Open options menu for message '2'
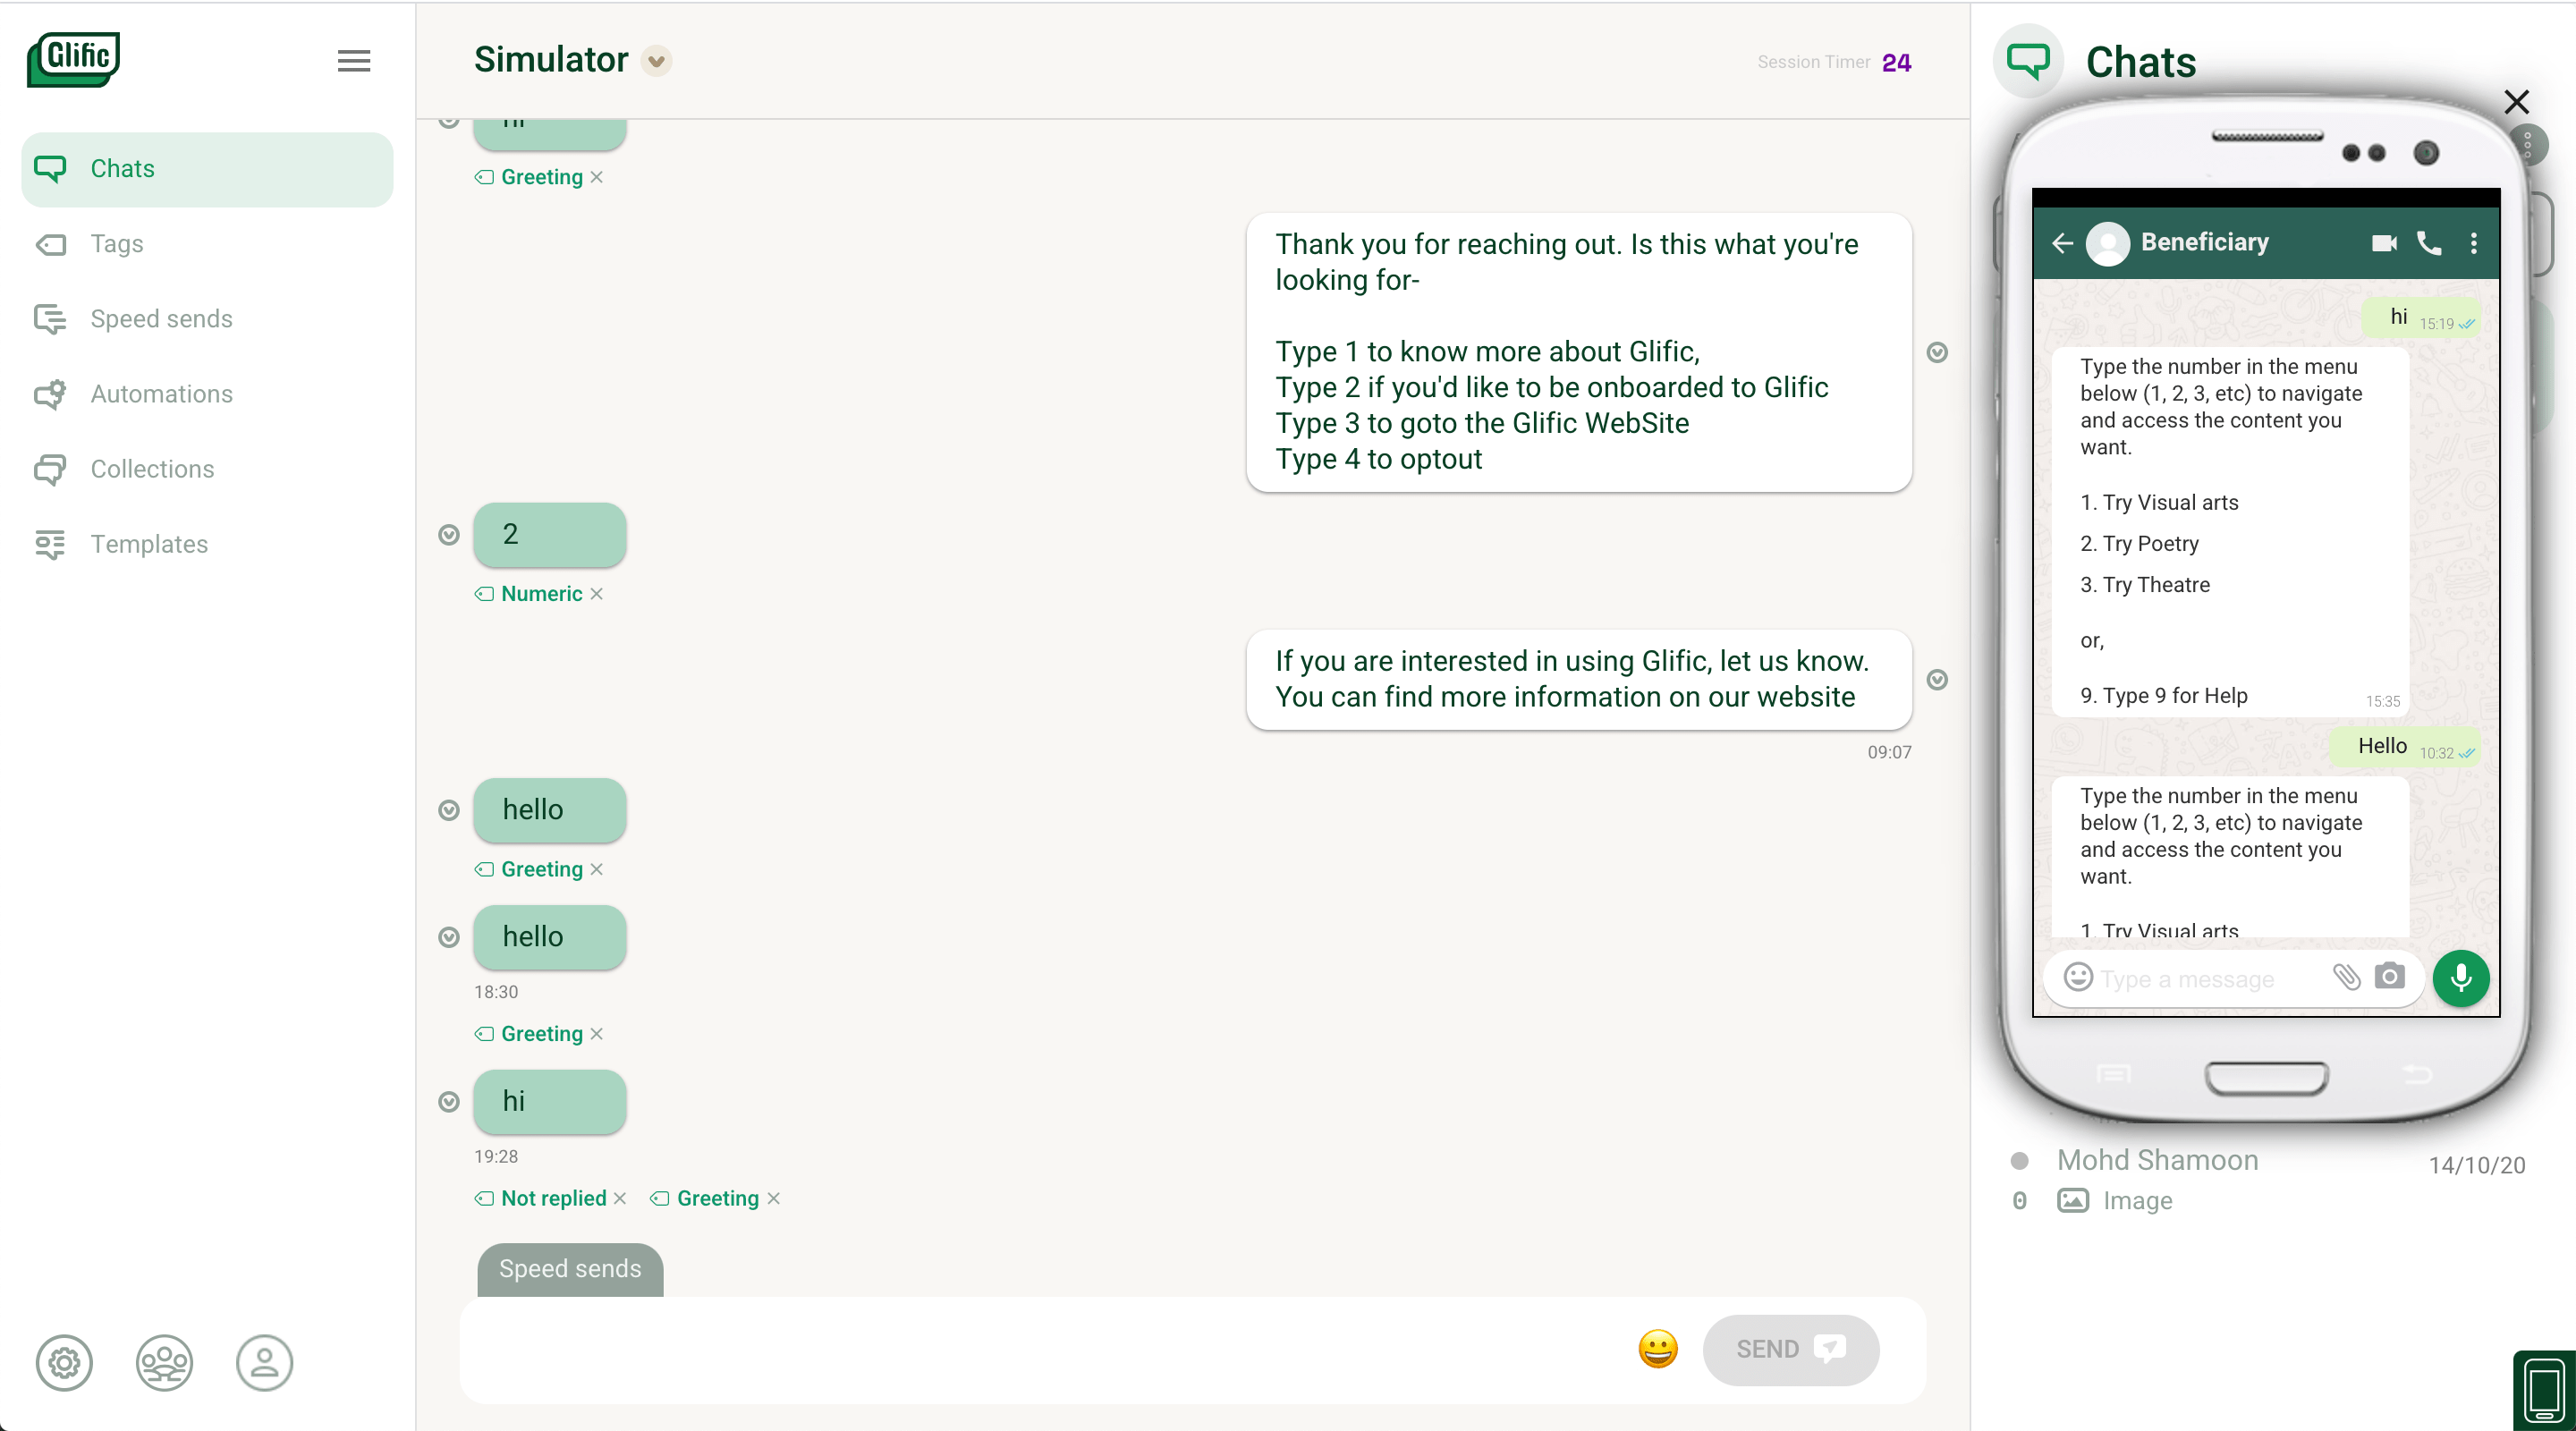 click(449, 535)
